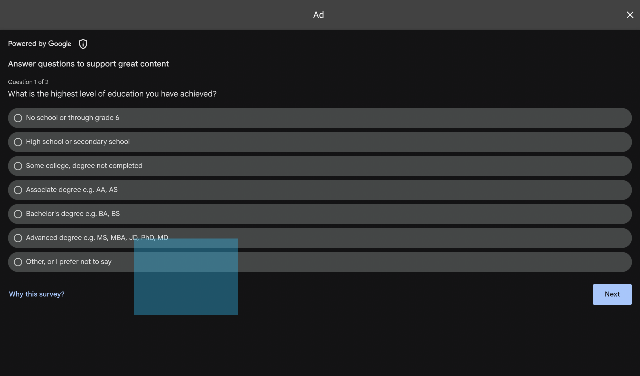Choose 'Bachelor's degree e.g. BA, BS'

(320, 214)
